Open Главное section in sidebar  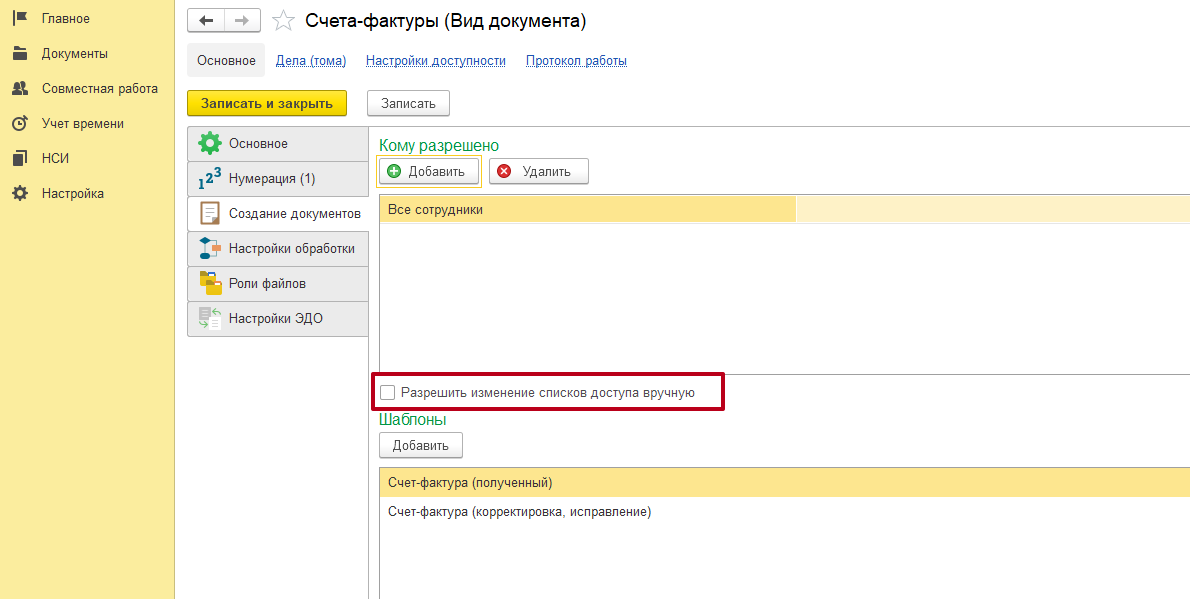tap(65, 19)
